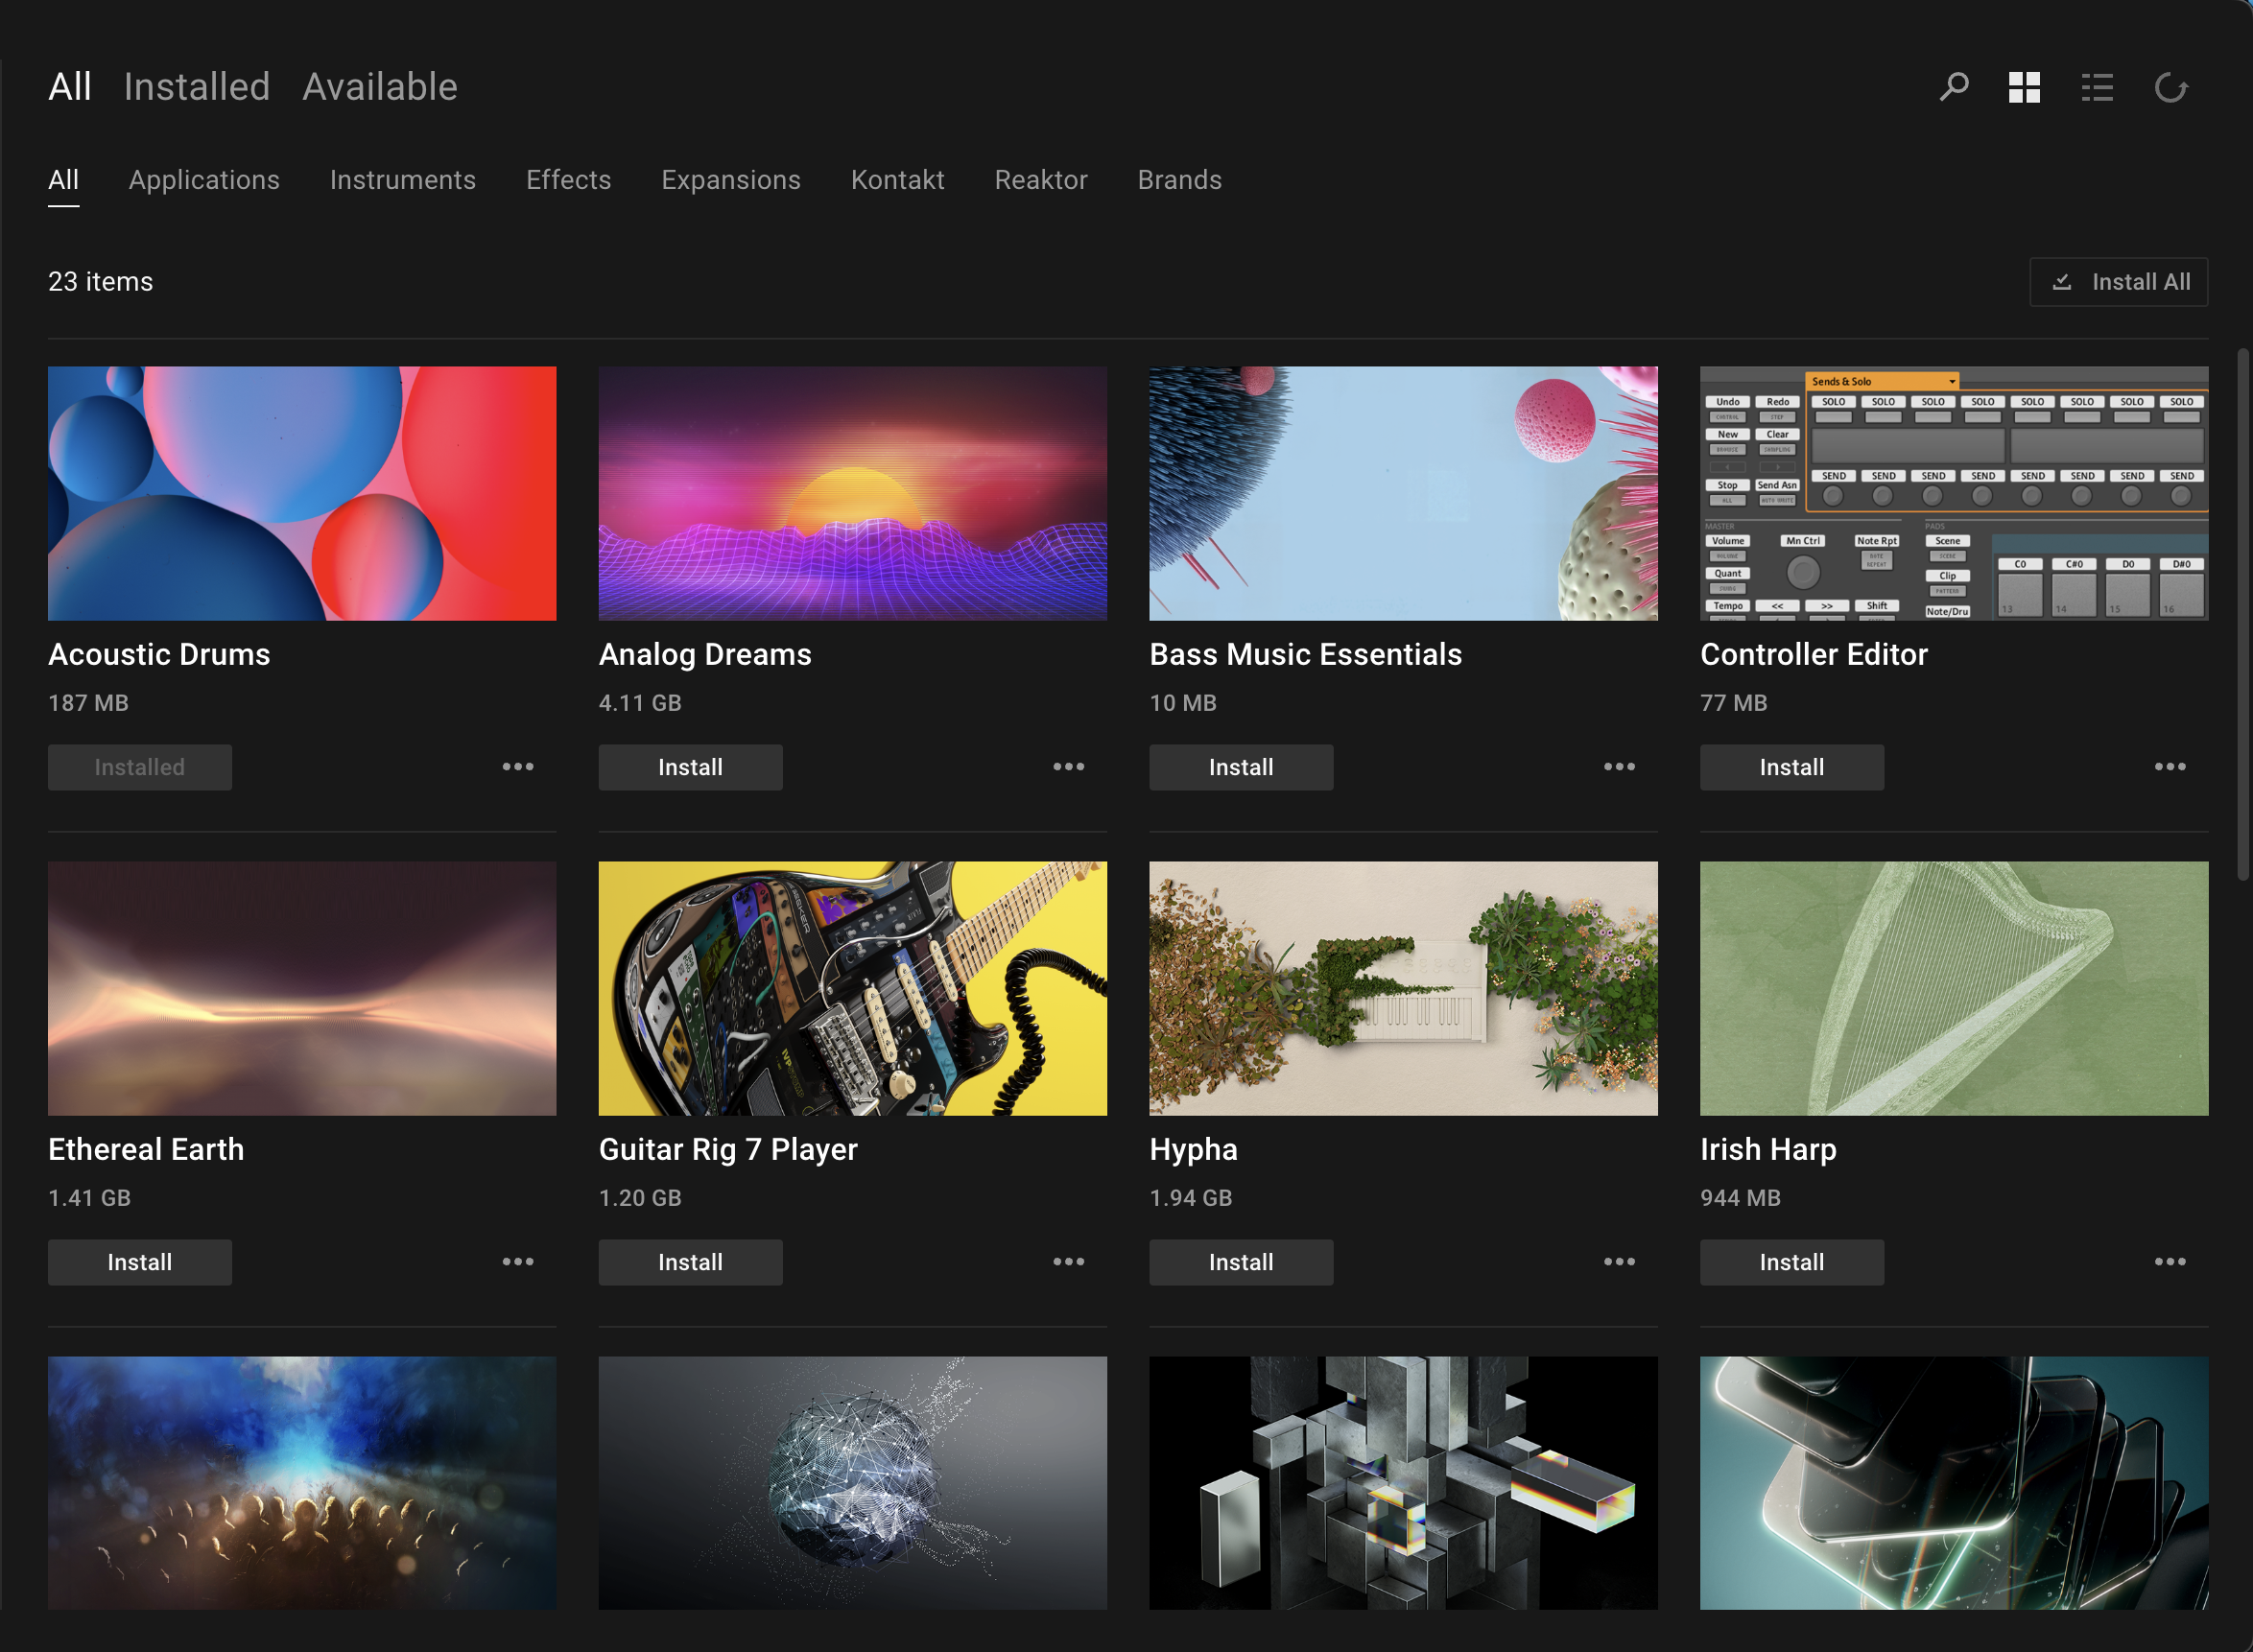Expand the Ethereal Earth options menu

click(518, 1262)
